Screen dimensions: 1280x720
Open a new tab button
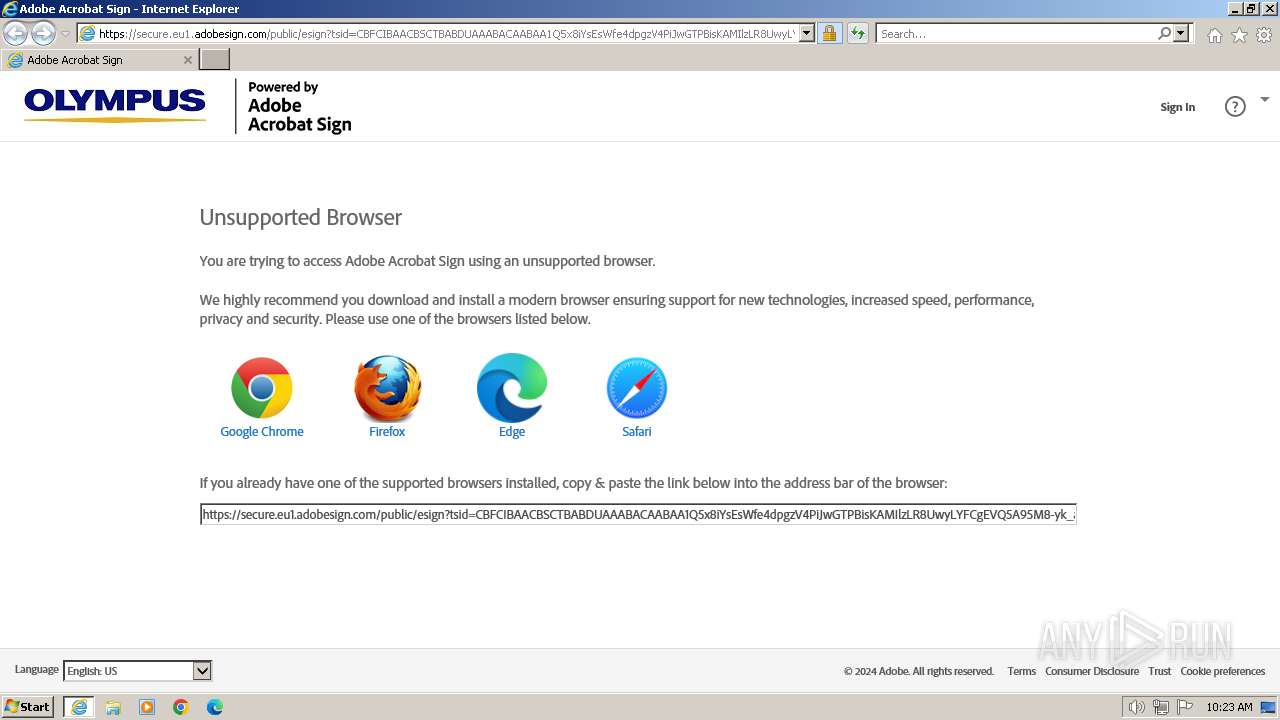click(215, 60)
